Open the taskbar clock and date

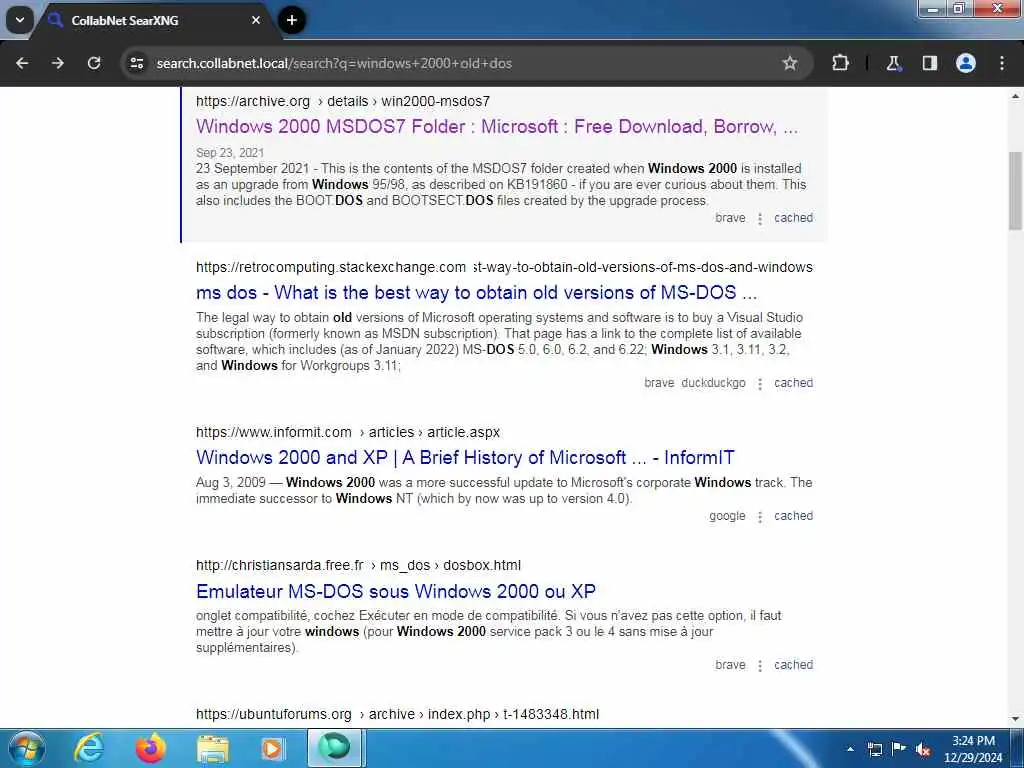[973, 749]
